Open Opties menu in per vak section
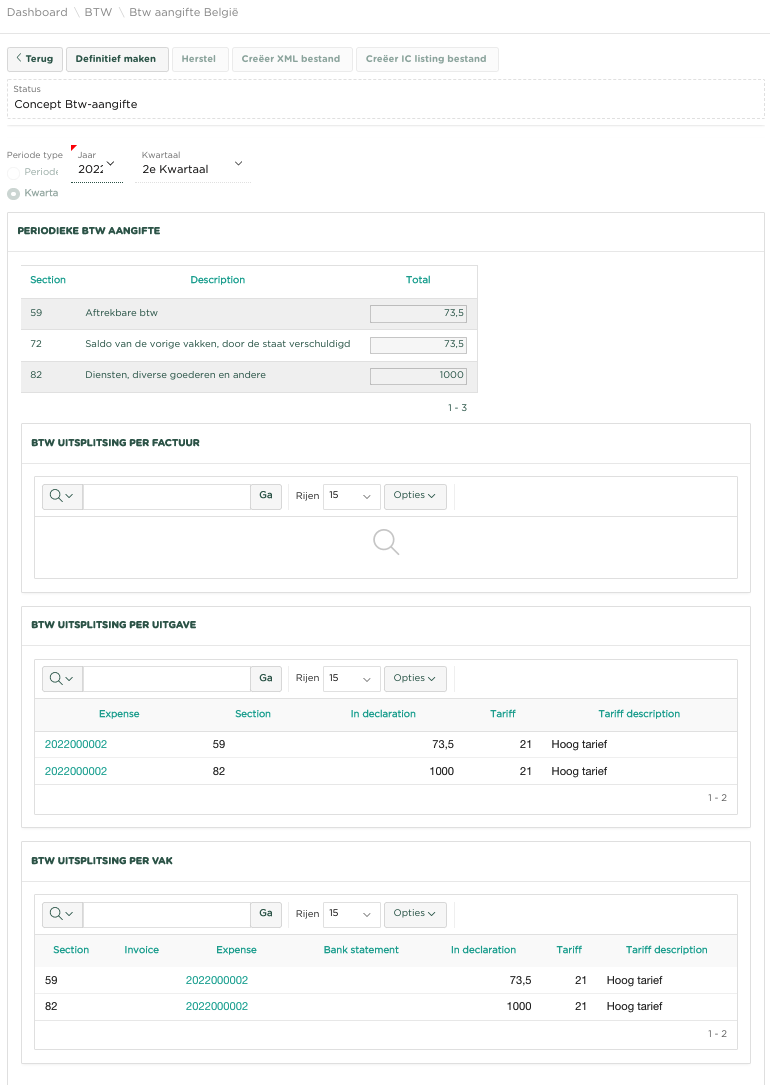770x1085 pixels. [415, 913]
